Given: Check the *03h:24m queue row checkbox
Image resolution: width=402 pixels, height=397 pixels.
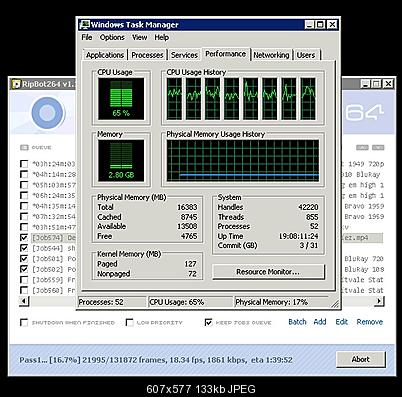Looking at the screenshot, I should (24, 164).
